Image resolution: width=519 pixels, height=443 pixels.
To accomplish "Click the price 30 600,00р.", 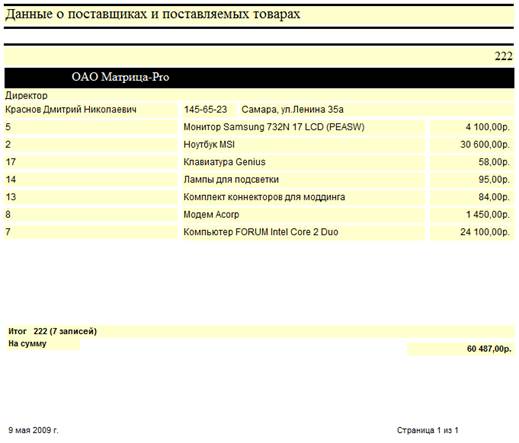I will click(x=485, y=145).
